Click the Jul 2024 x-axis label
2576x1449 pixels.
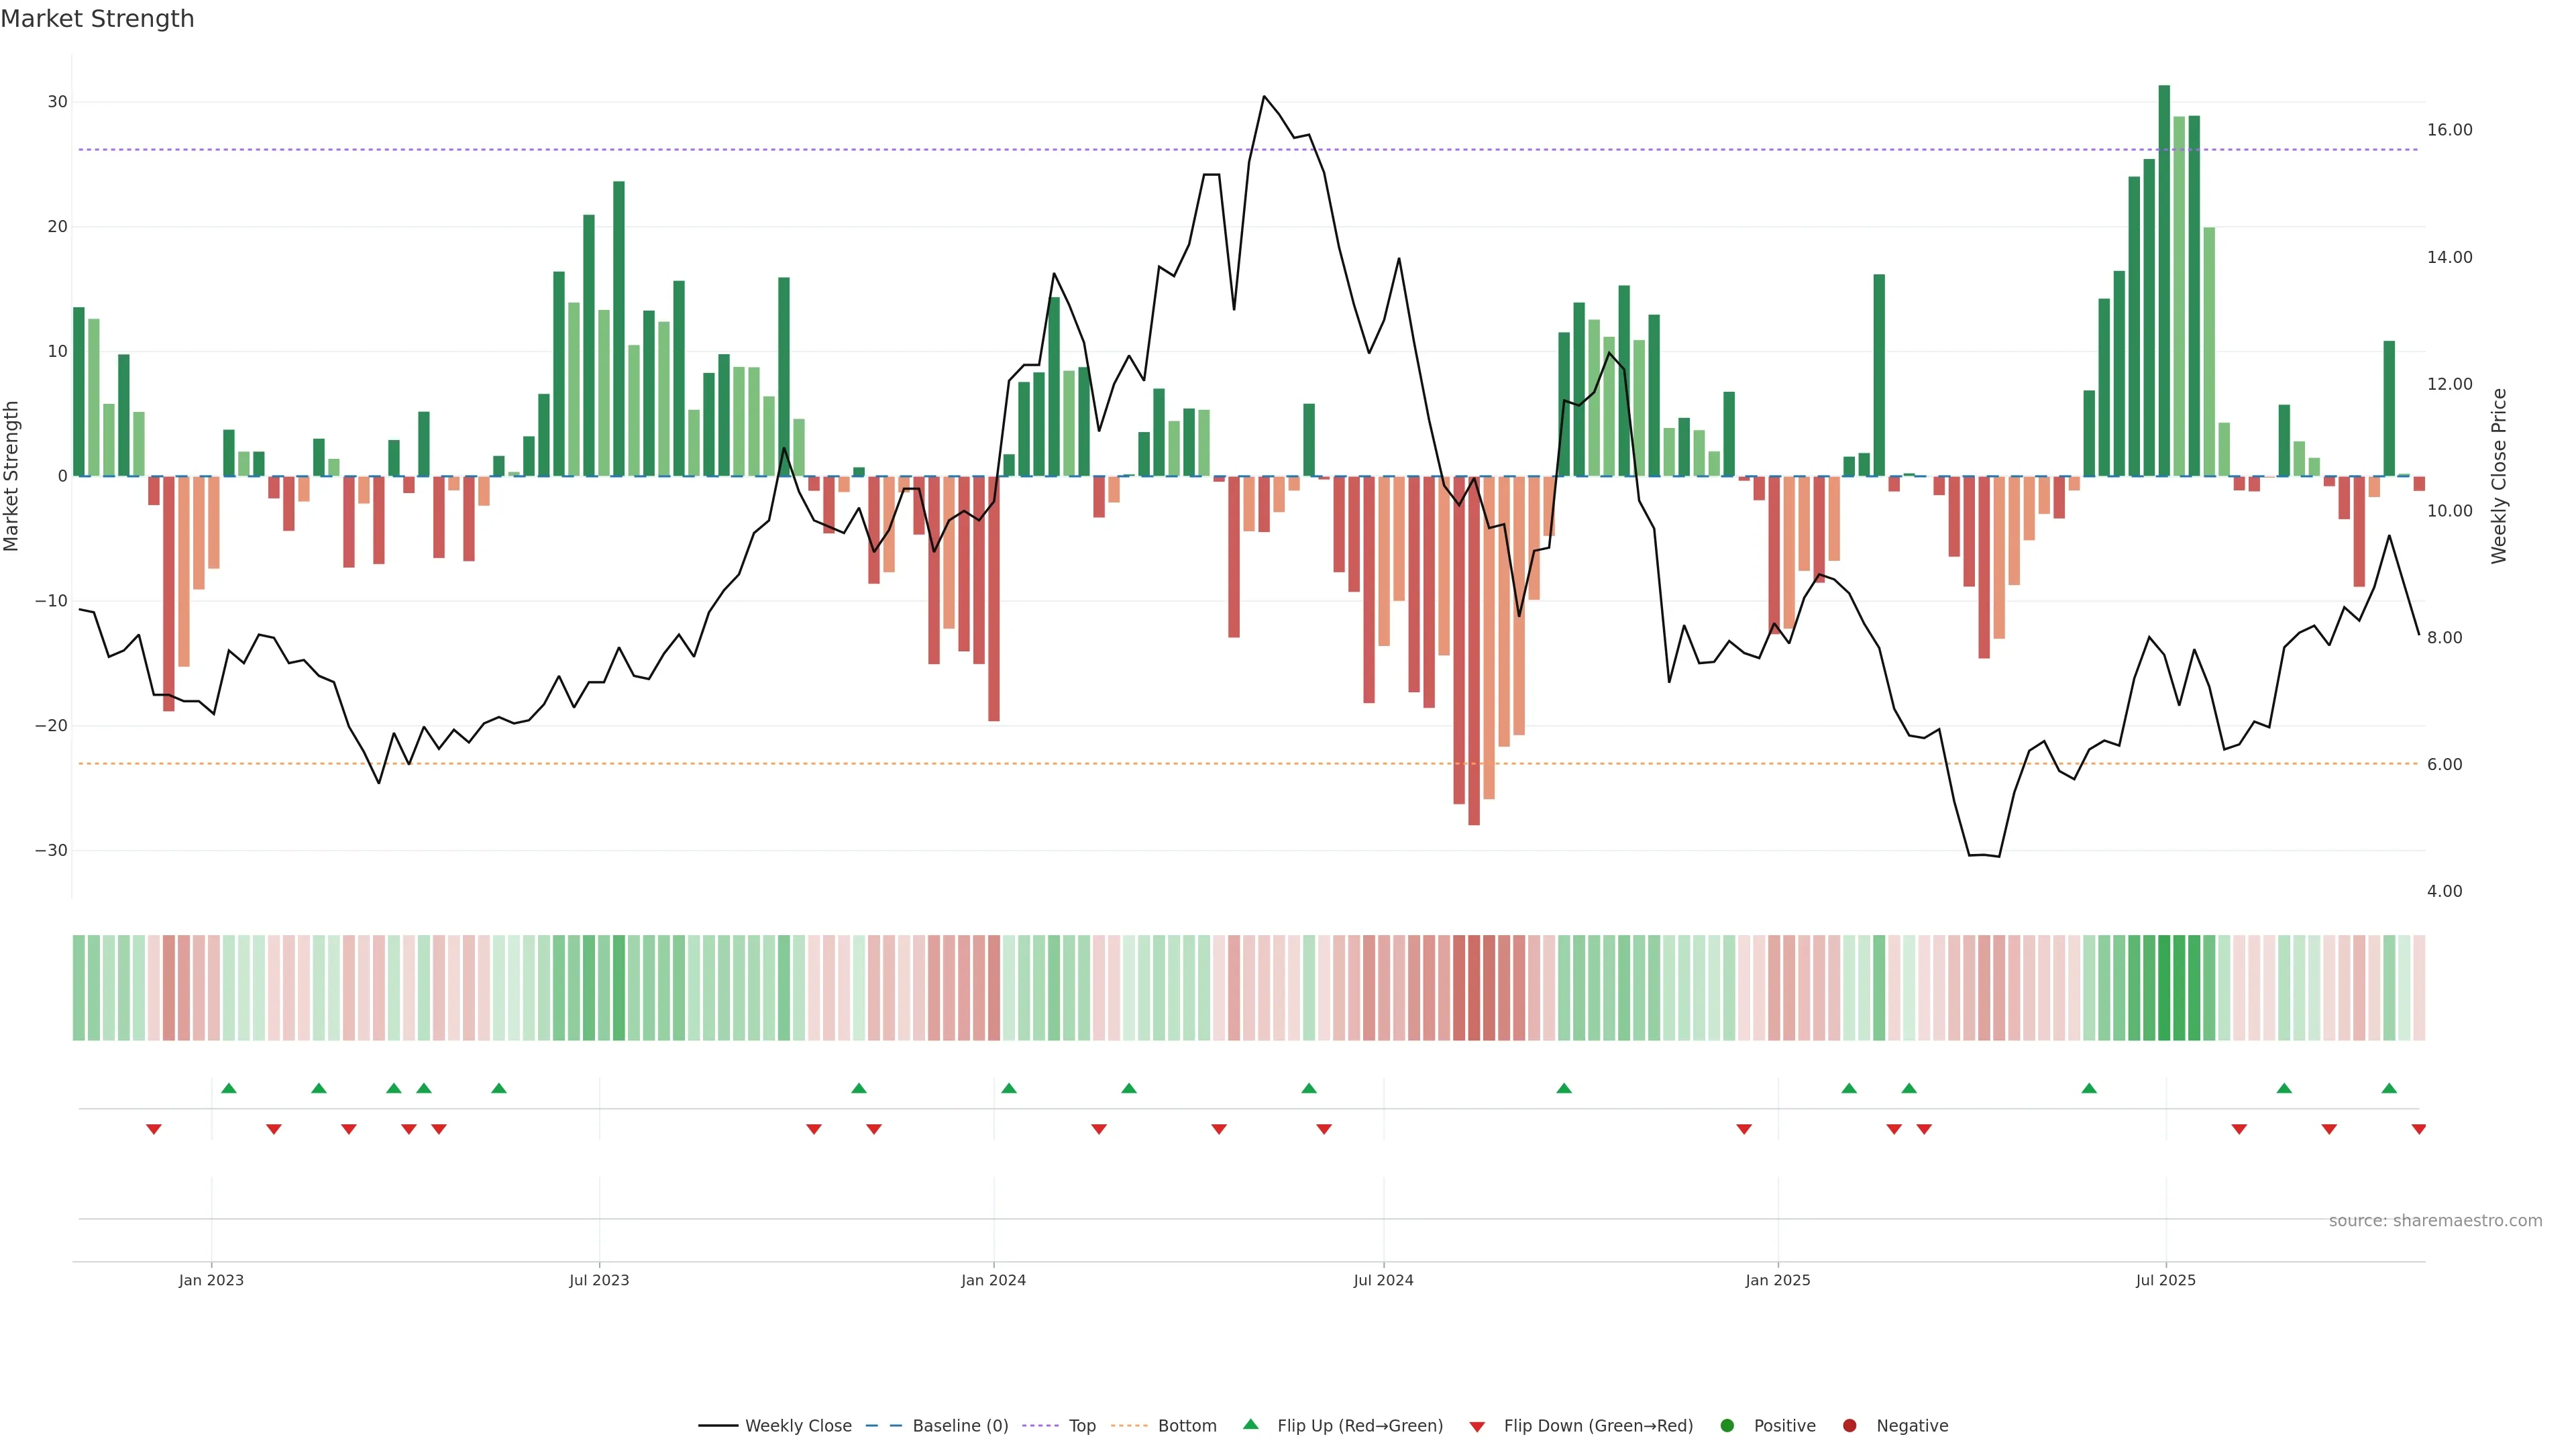click(x=1383, y=1280)
